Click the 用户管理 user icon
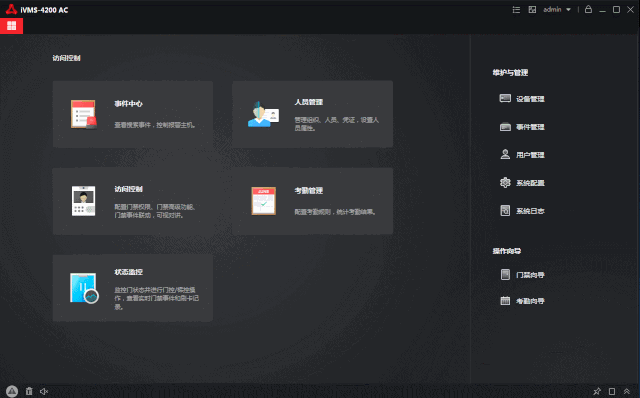This screenshot has height=398, width=640. click(505, 154)
